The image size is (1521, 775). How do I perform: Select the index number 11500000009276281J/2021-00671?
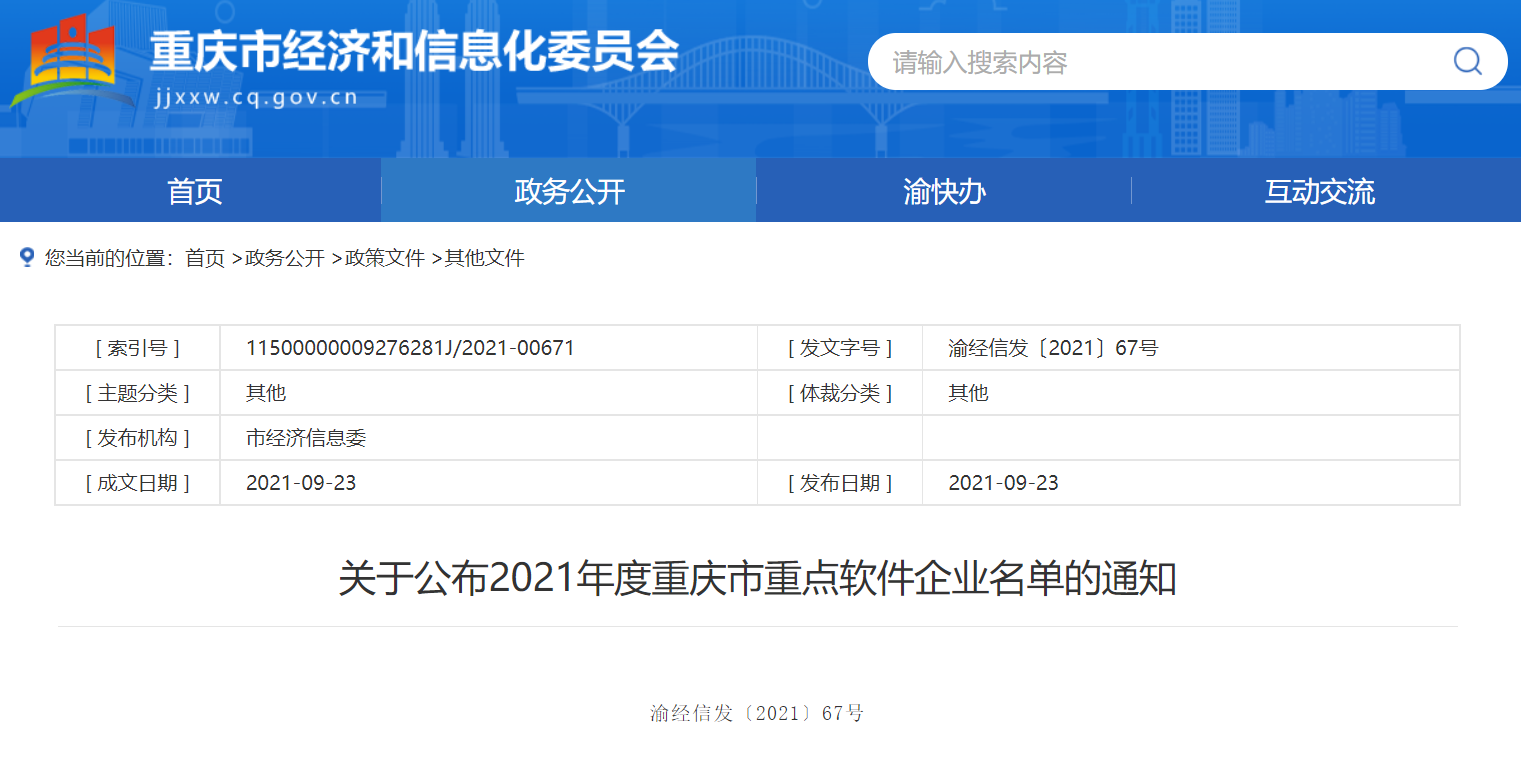pos(410,347)
